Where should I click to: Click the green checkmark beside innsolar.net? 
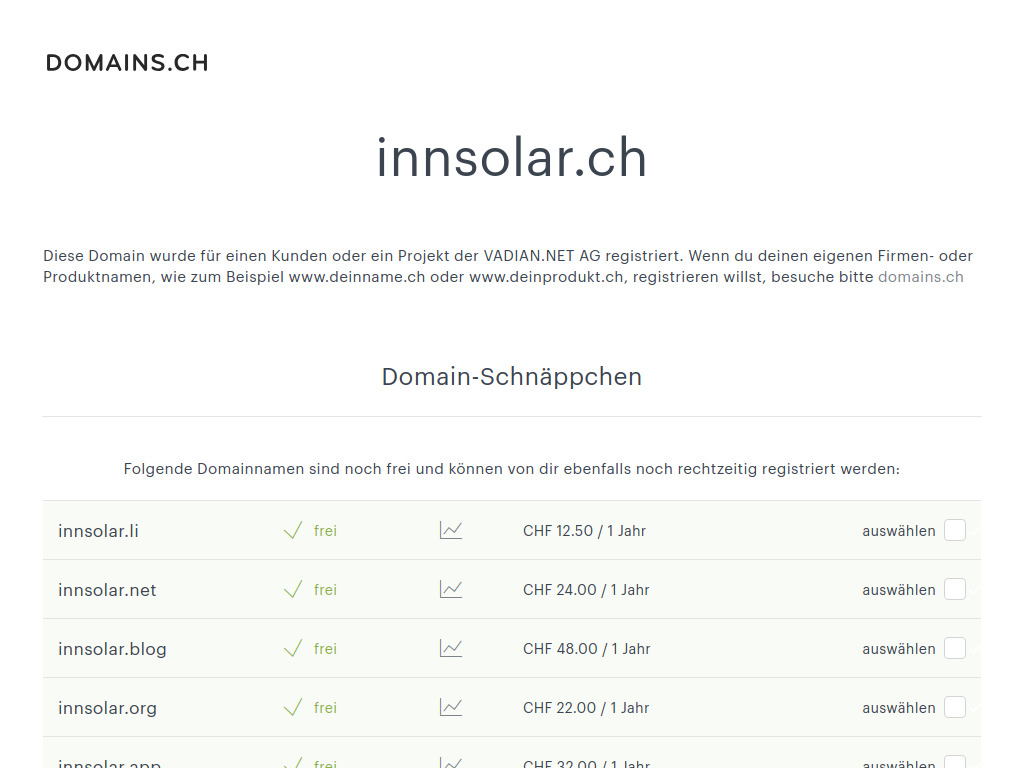coord(292,587)
